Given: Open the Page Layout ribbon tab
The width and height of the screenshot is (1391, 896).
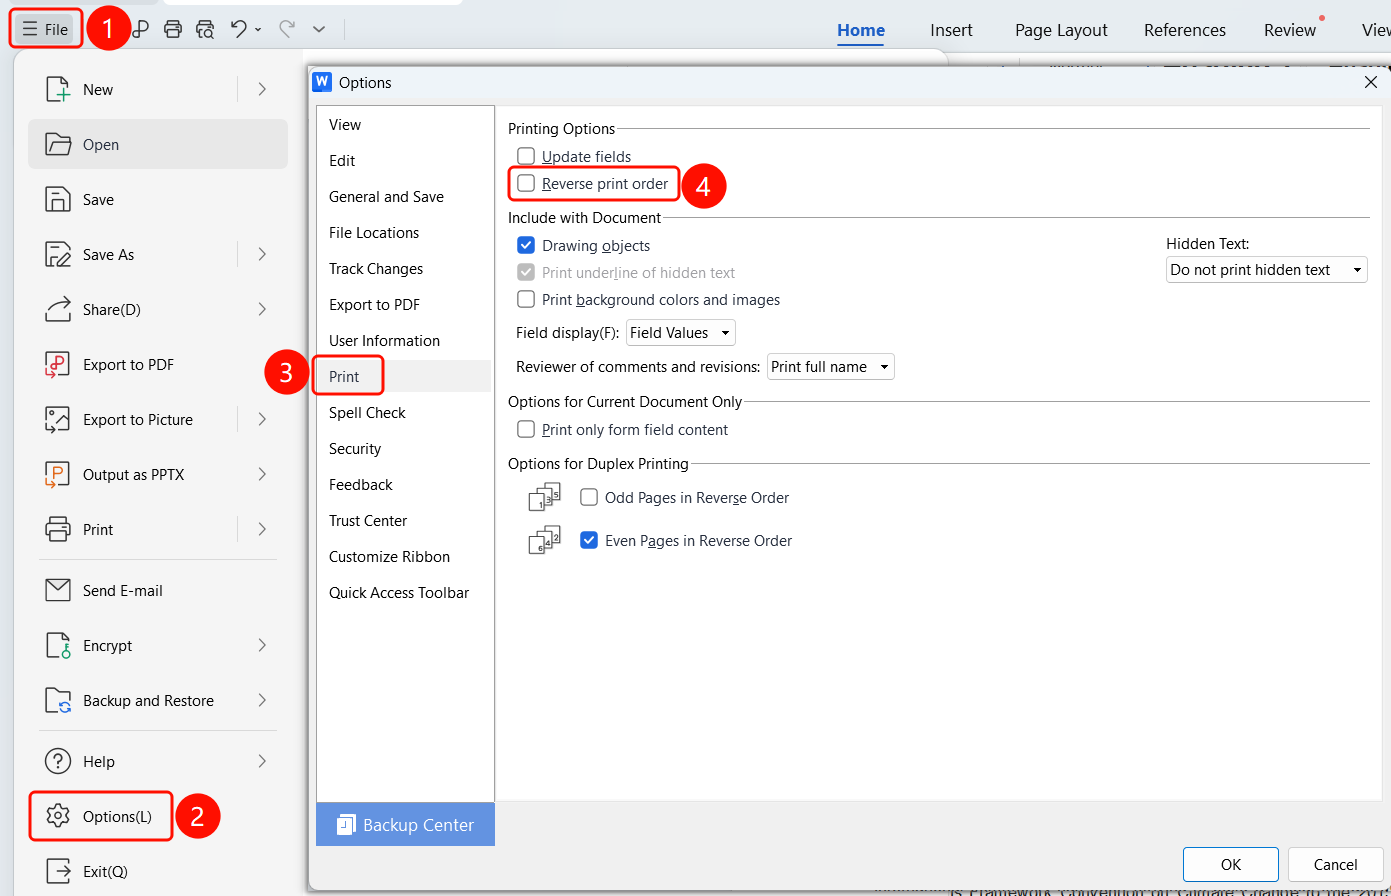Looking at the screenshot, I should (x=1061, y=30).
